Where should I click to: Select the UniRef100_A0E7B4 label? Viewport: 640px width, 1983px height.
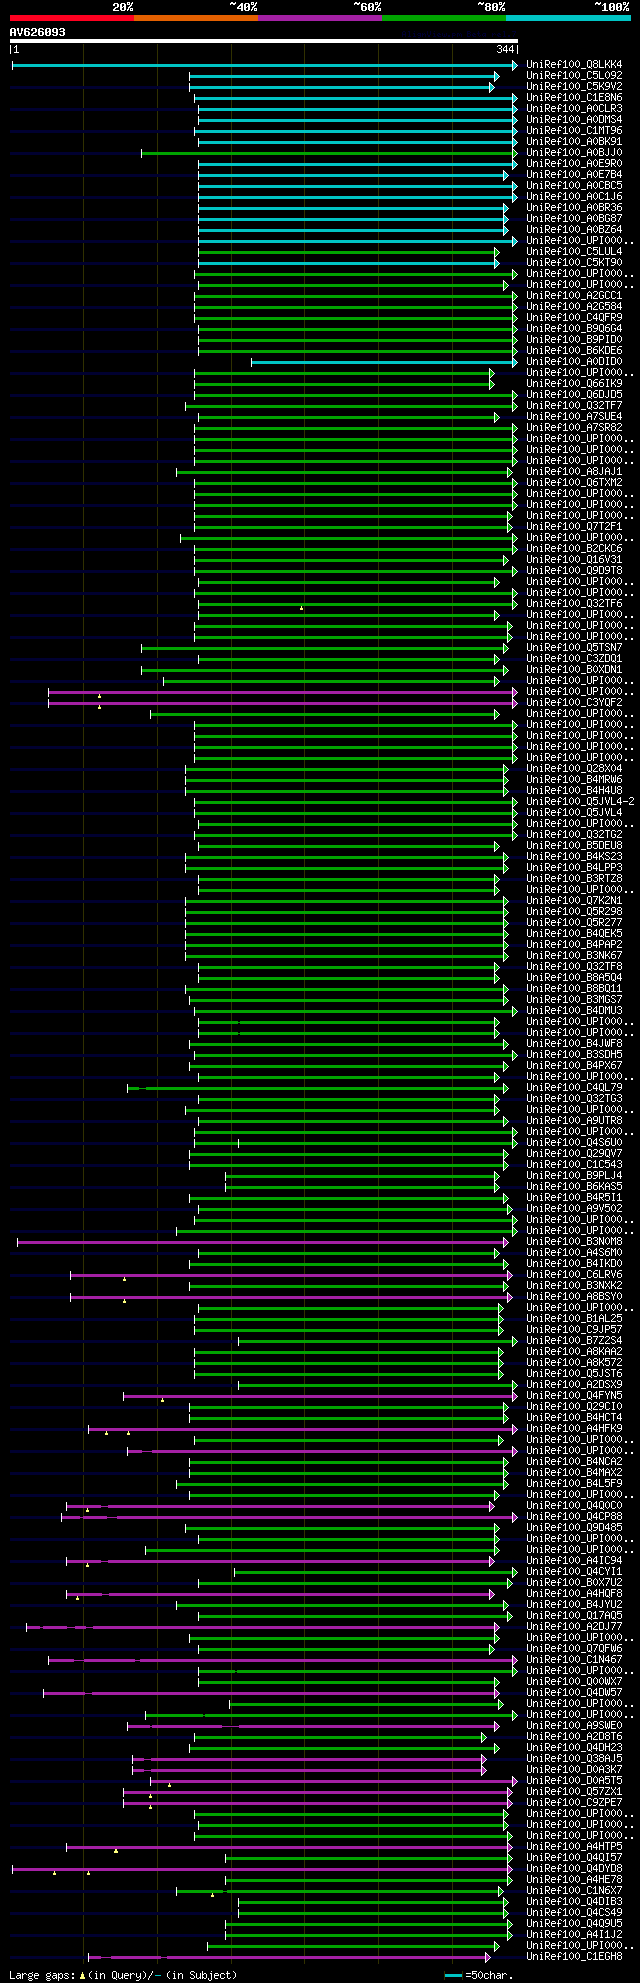tap(574, 175)
